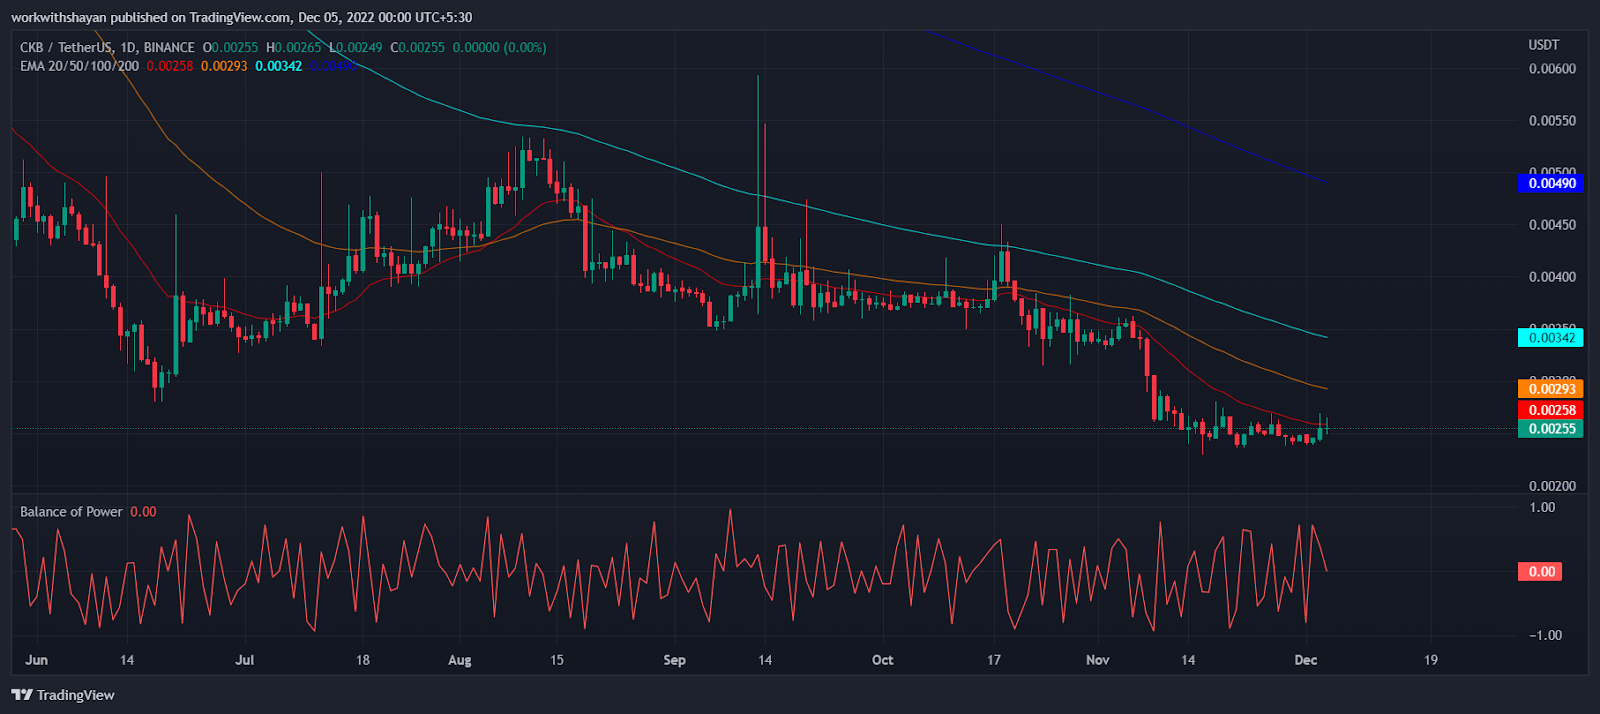Click the Dec label on time axis

[x=1306, y=660]
